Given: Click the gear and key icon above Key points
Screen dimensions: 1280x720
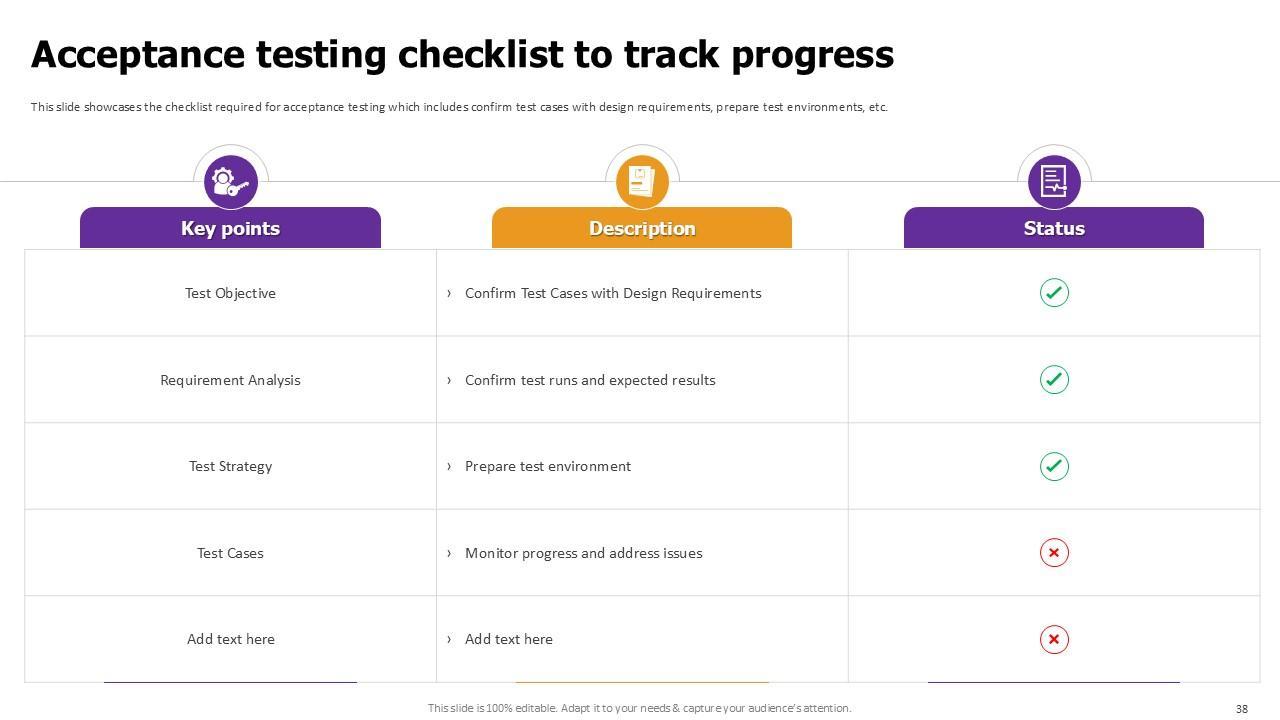Looking at the screenshot, I should (230, 182).
